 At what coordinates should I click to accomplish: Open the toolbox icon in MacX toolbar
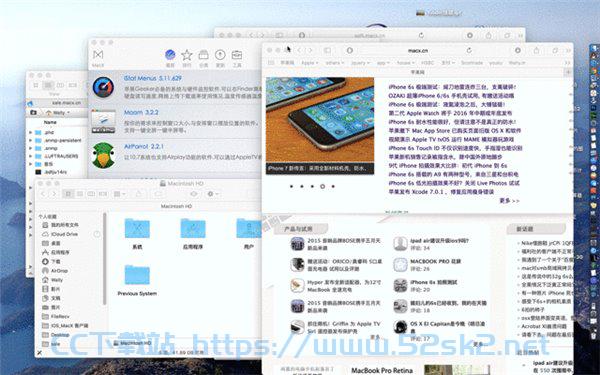pos(237,55)
